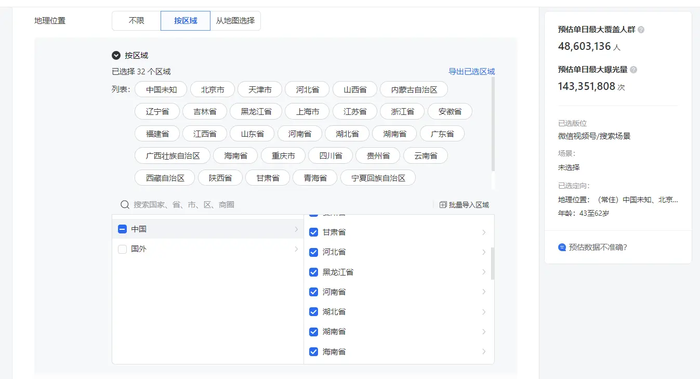Expand 国外 row chevron
The width and height of the screenshot is (700, 379).
(x=296, y=249)
